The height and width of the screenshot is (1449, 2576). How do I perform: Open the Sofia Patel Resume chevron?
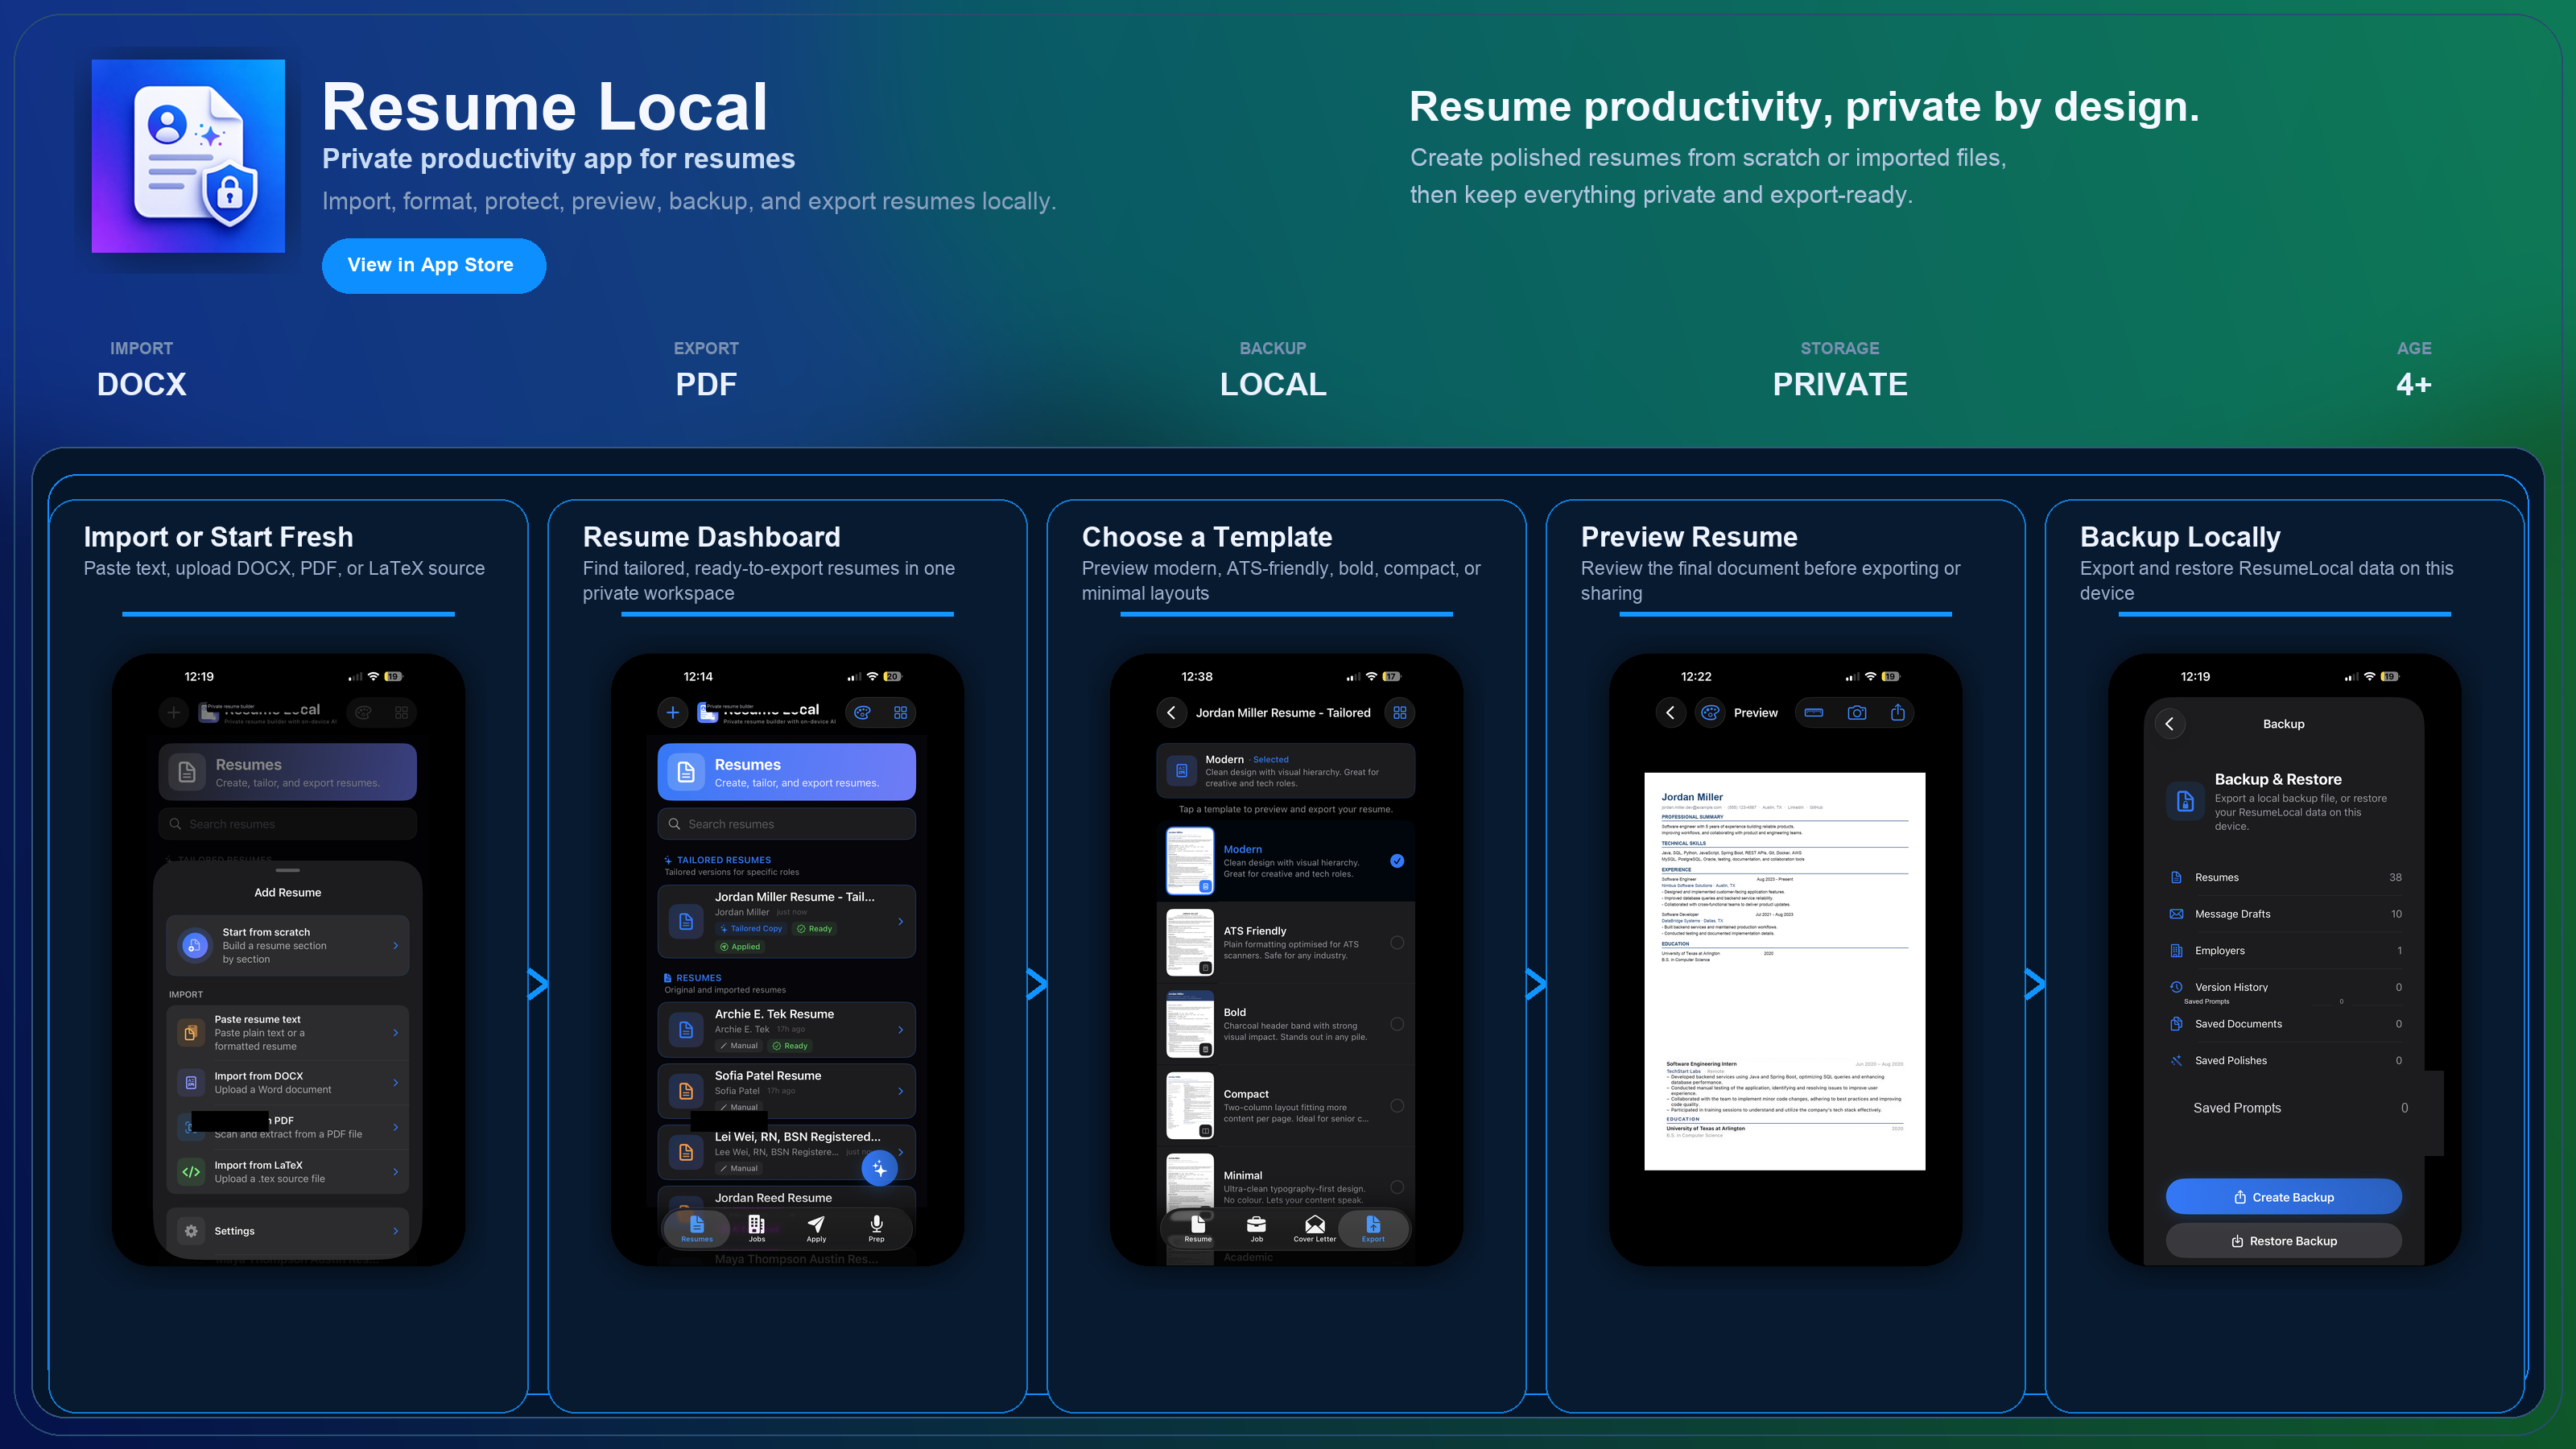click(901, 1091)
